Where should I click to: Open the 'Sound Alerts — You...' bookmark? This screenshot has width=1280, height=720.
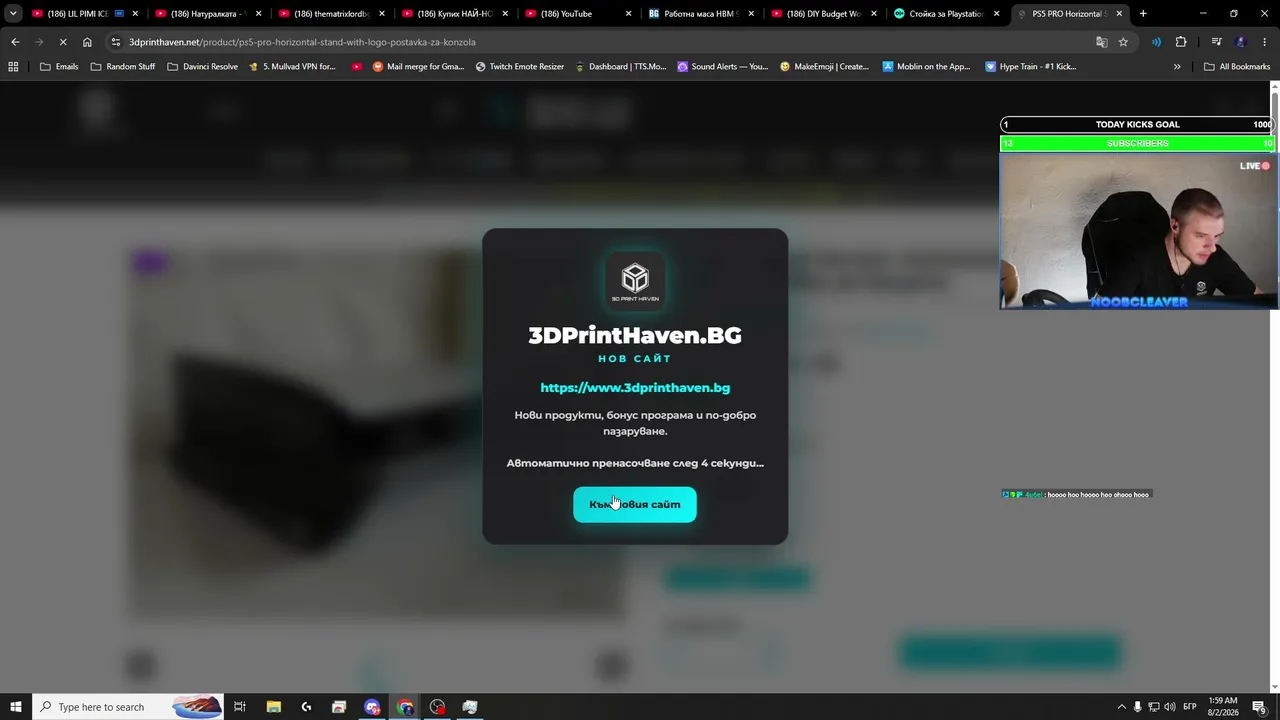[723, 67]
